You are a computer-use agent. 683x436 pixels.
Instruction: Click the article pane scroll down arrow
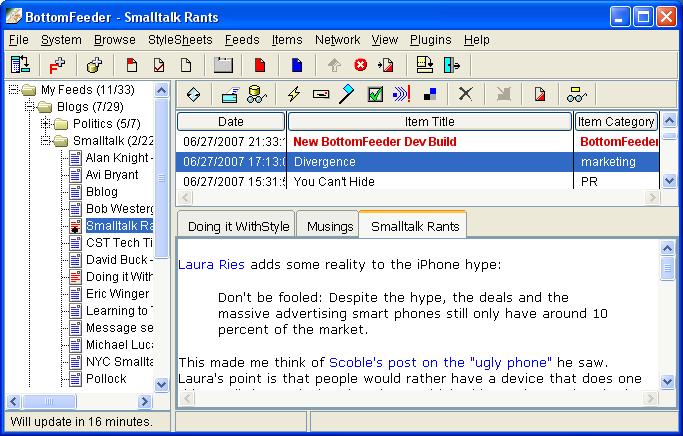(667, 382)
